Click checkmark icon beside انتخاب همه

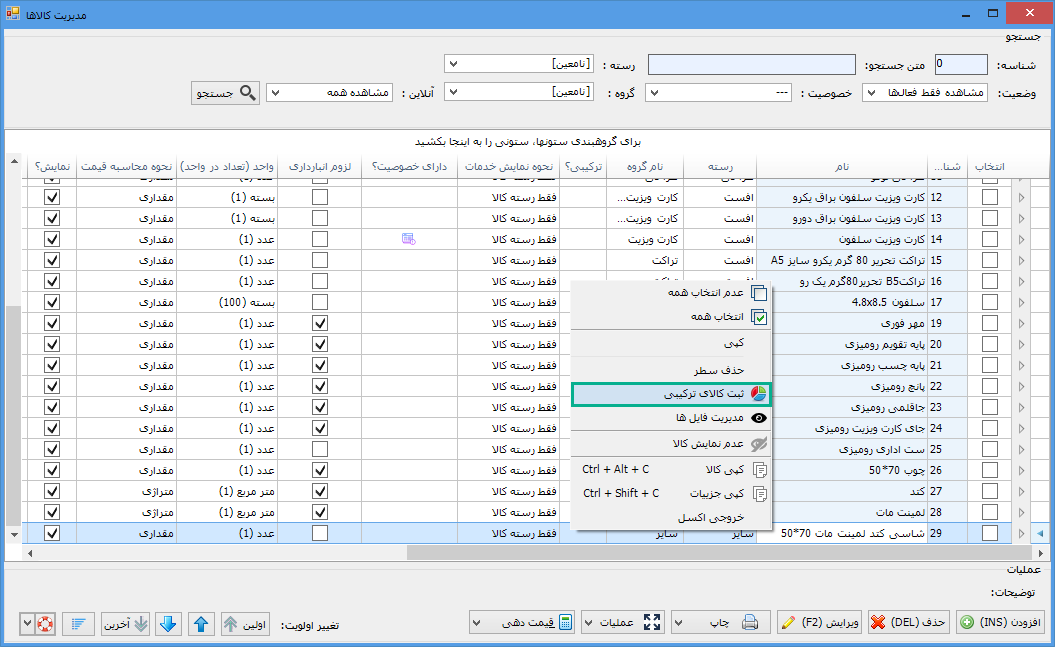point(759,317)
